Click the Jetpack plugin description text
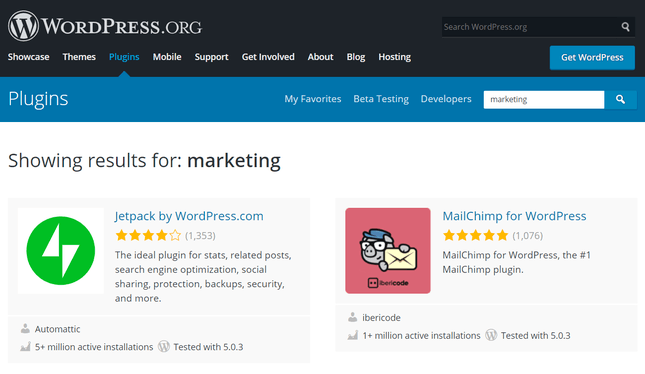The height and width of the screenshot is (374, 645). coord(203,276)
